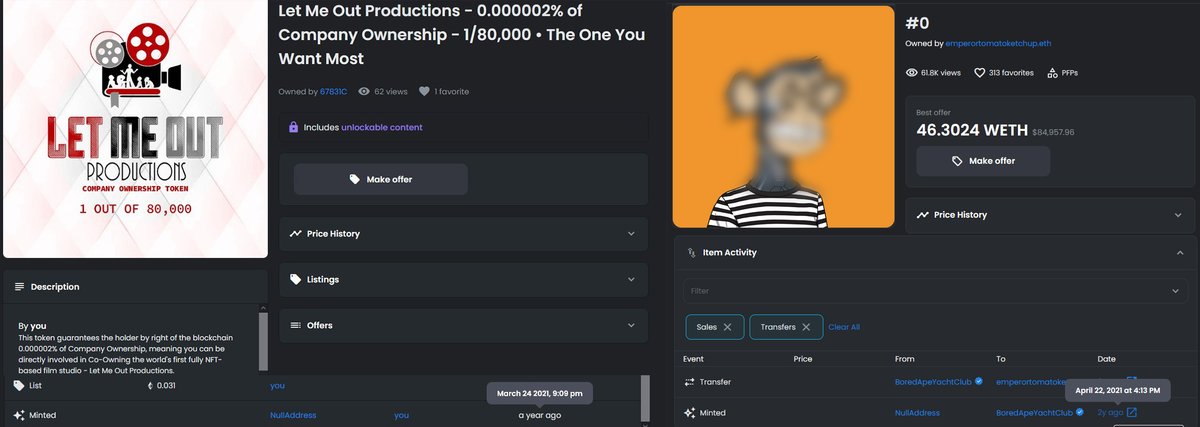This screenshot has width=1200, height=427.
Task: Open owner link 67831C
Action: click(x=333, y=91)
